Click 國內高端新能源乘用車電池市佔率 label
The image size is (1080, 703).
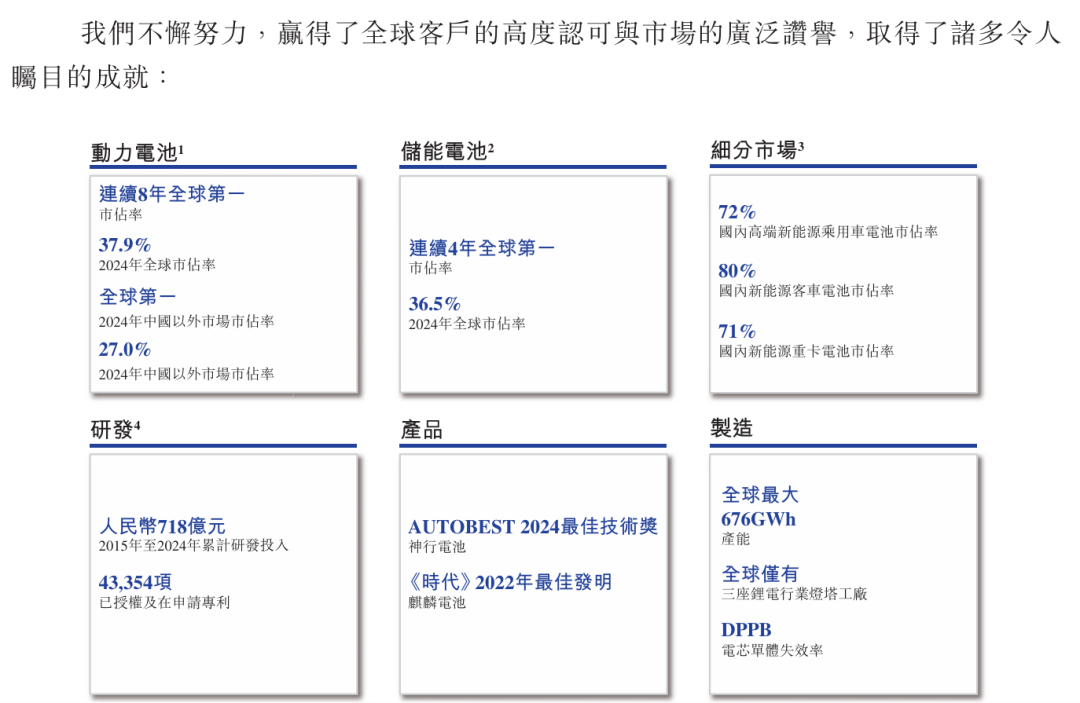[828, 232]
